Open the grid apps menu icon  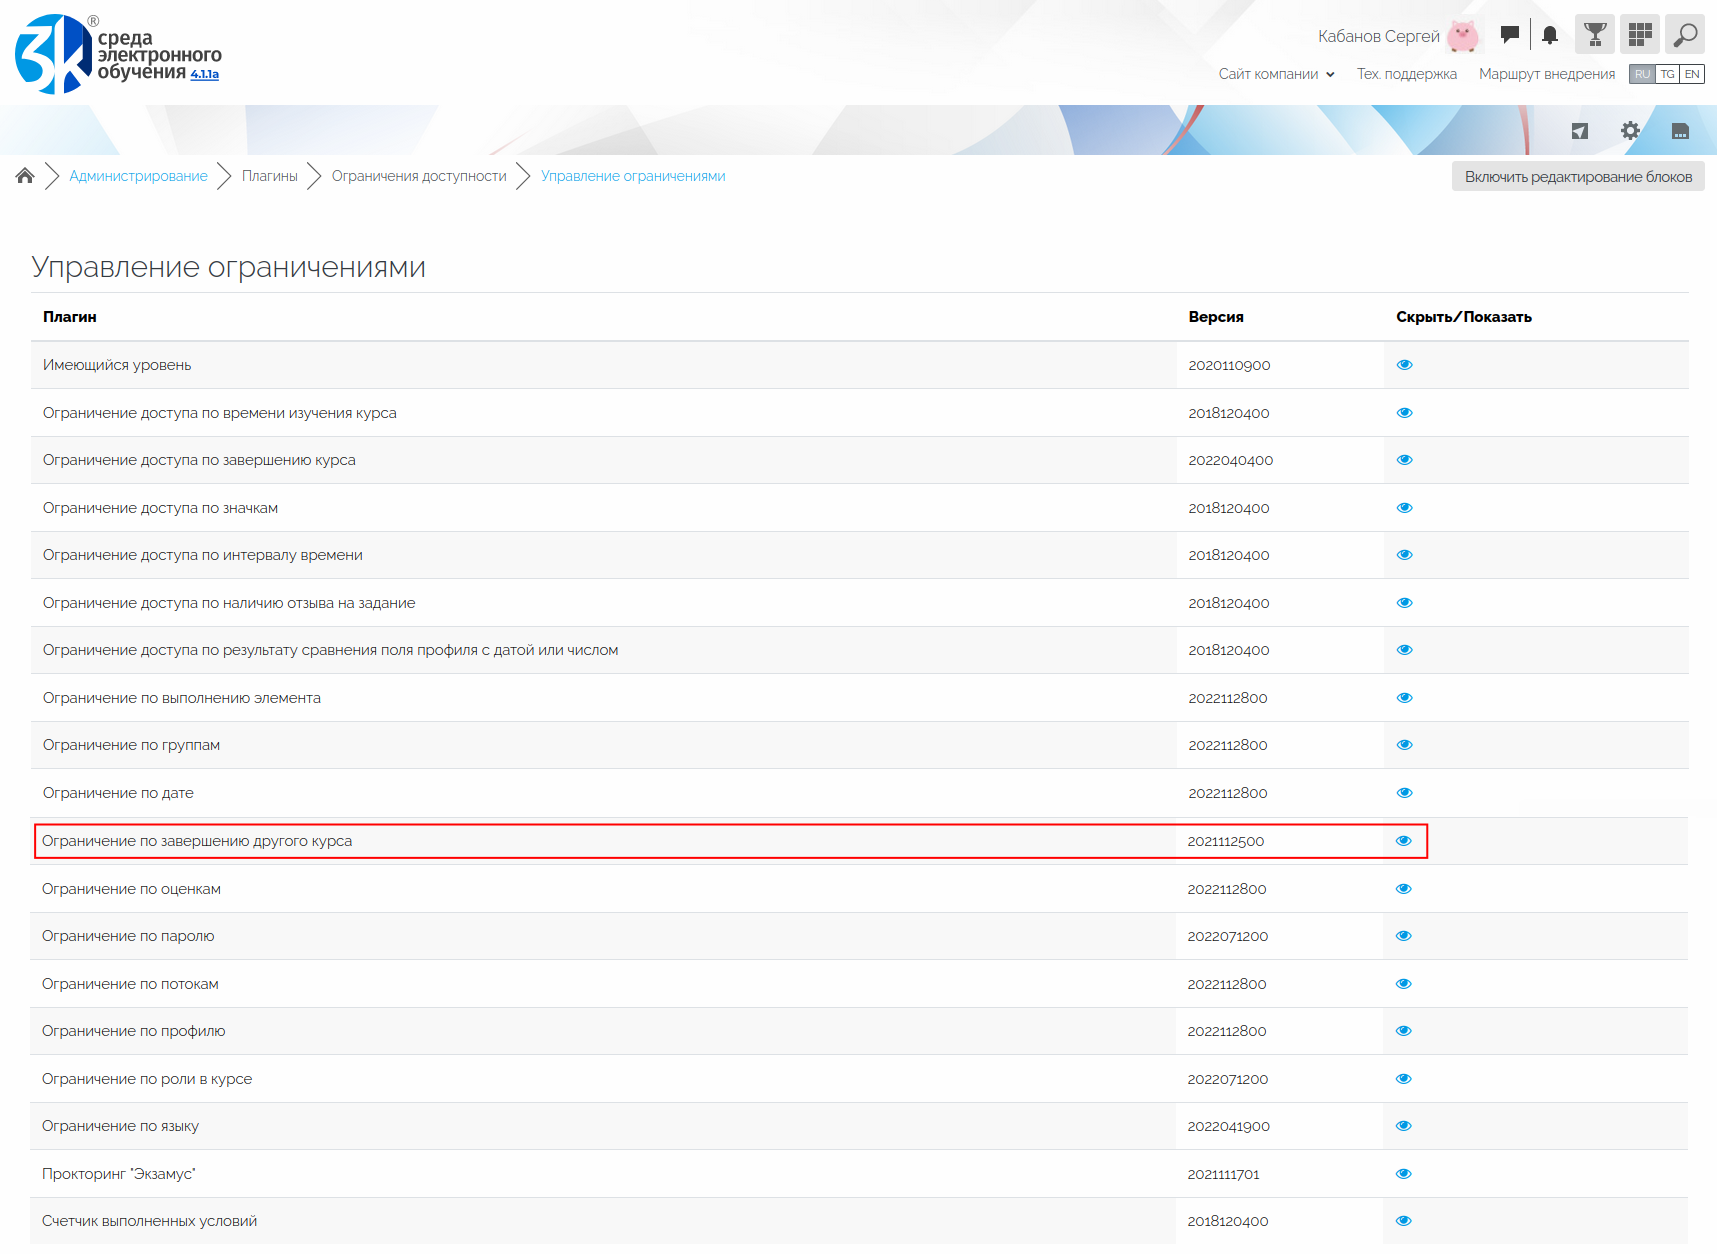coord(1640,35)
